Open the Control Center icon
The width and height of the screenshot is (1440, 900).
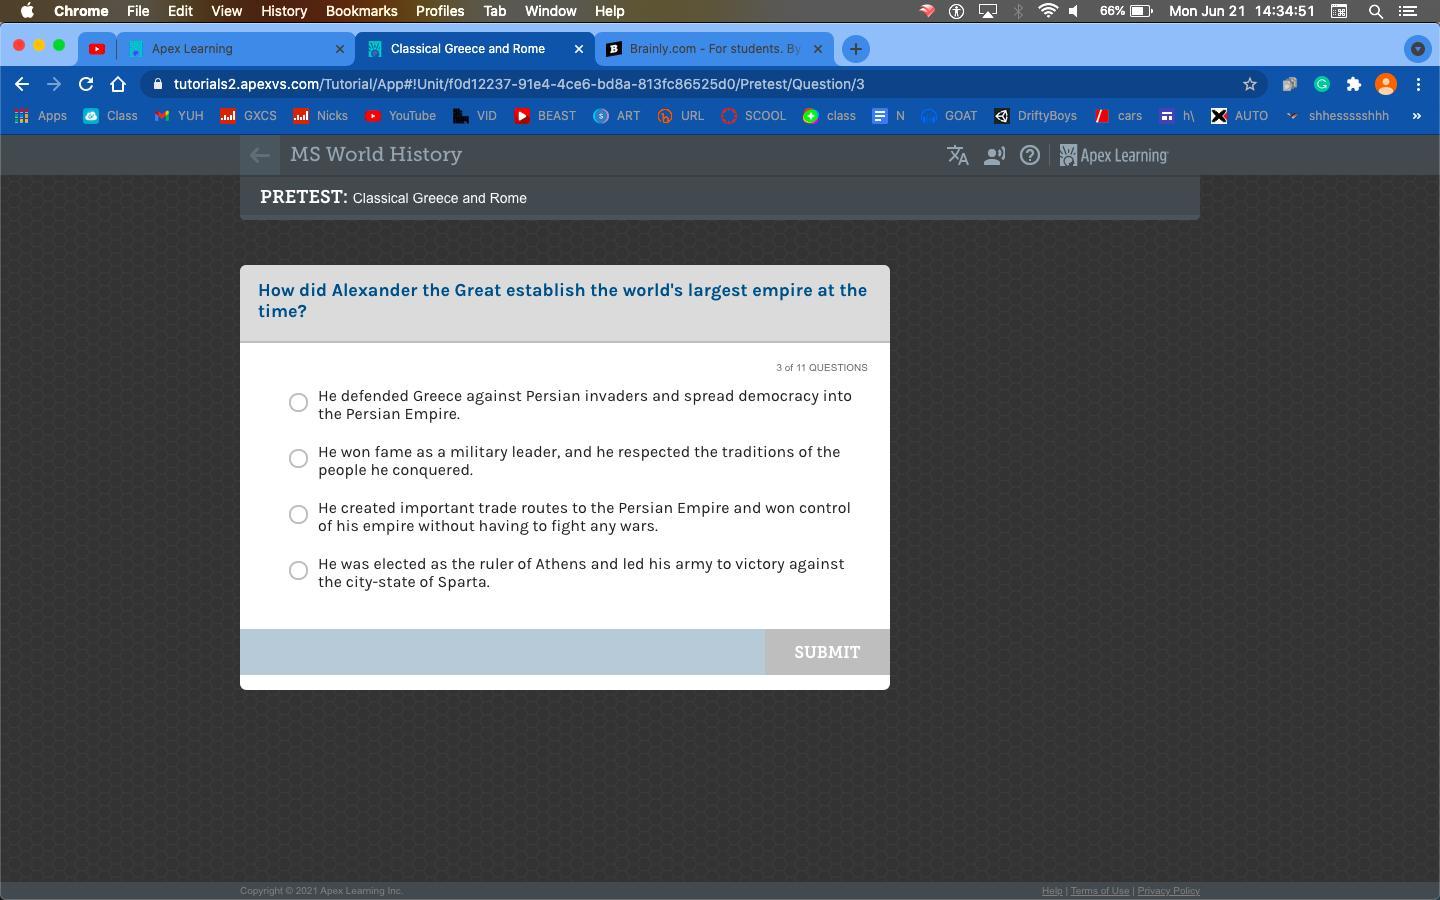pyautogui.click(x=1408, y=11)
